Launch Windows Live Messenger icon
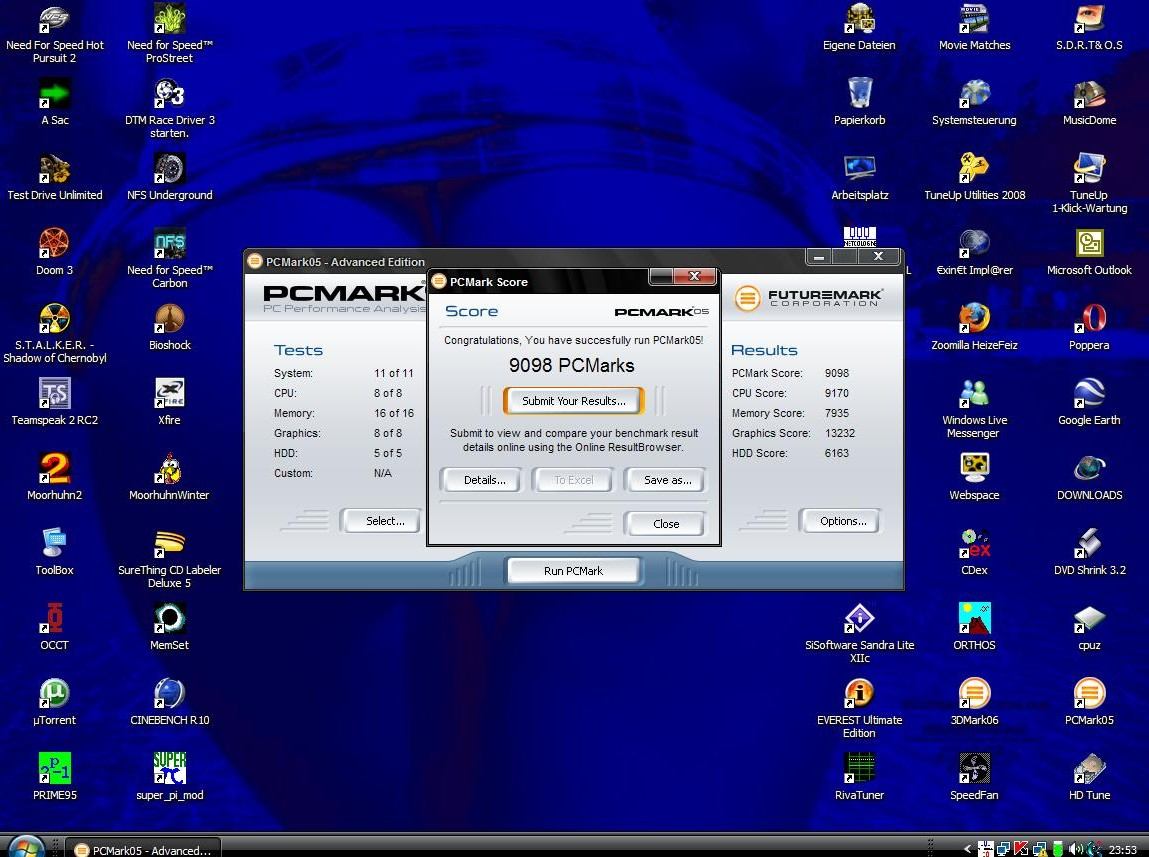 (x=975, y=394)
